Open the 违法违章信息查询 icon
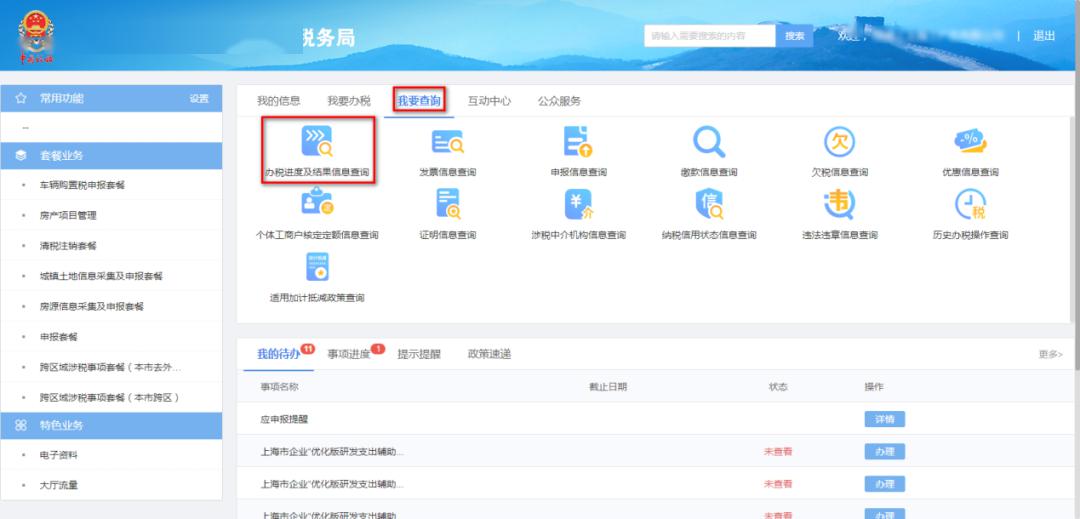Screen dimensions: 1080x519 (839, 204)
